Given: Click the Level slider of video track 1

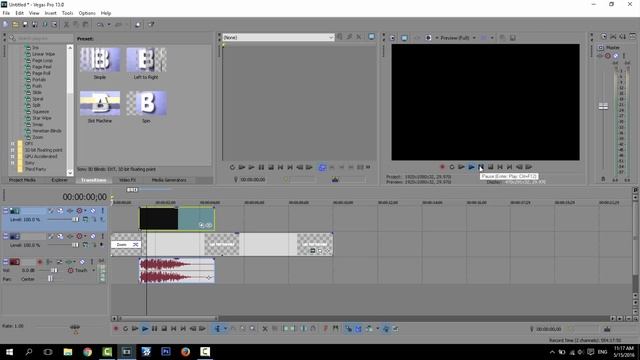Looking at the screenshot, I should click(x=76, y=220).
